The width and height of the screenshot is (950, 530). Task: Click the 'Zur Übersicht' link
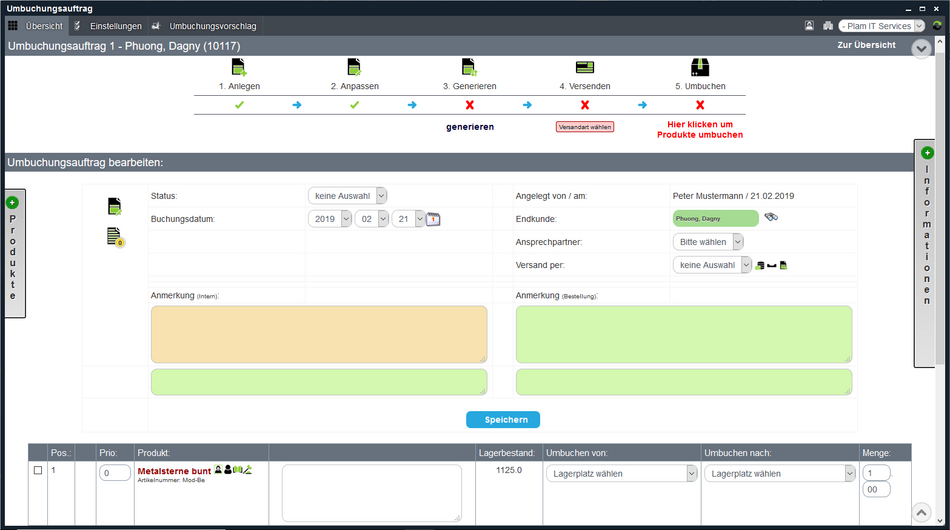coord(866,46)
